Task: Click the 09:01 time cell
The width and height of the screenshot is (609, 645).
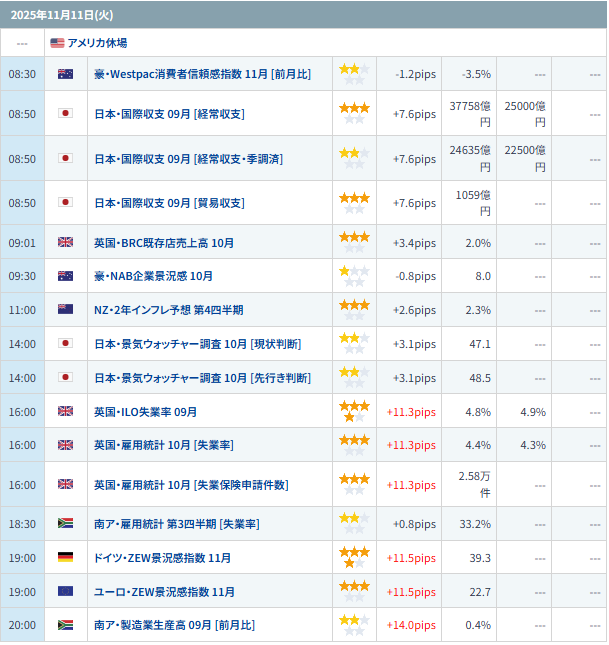Action: [x=22, y=242]
